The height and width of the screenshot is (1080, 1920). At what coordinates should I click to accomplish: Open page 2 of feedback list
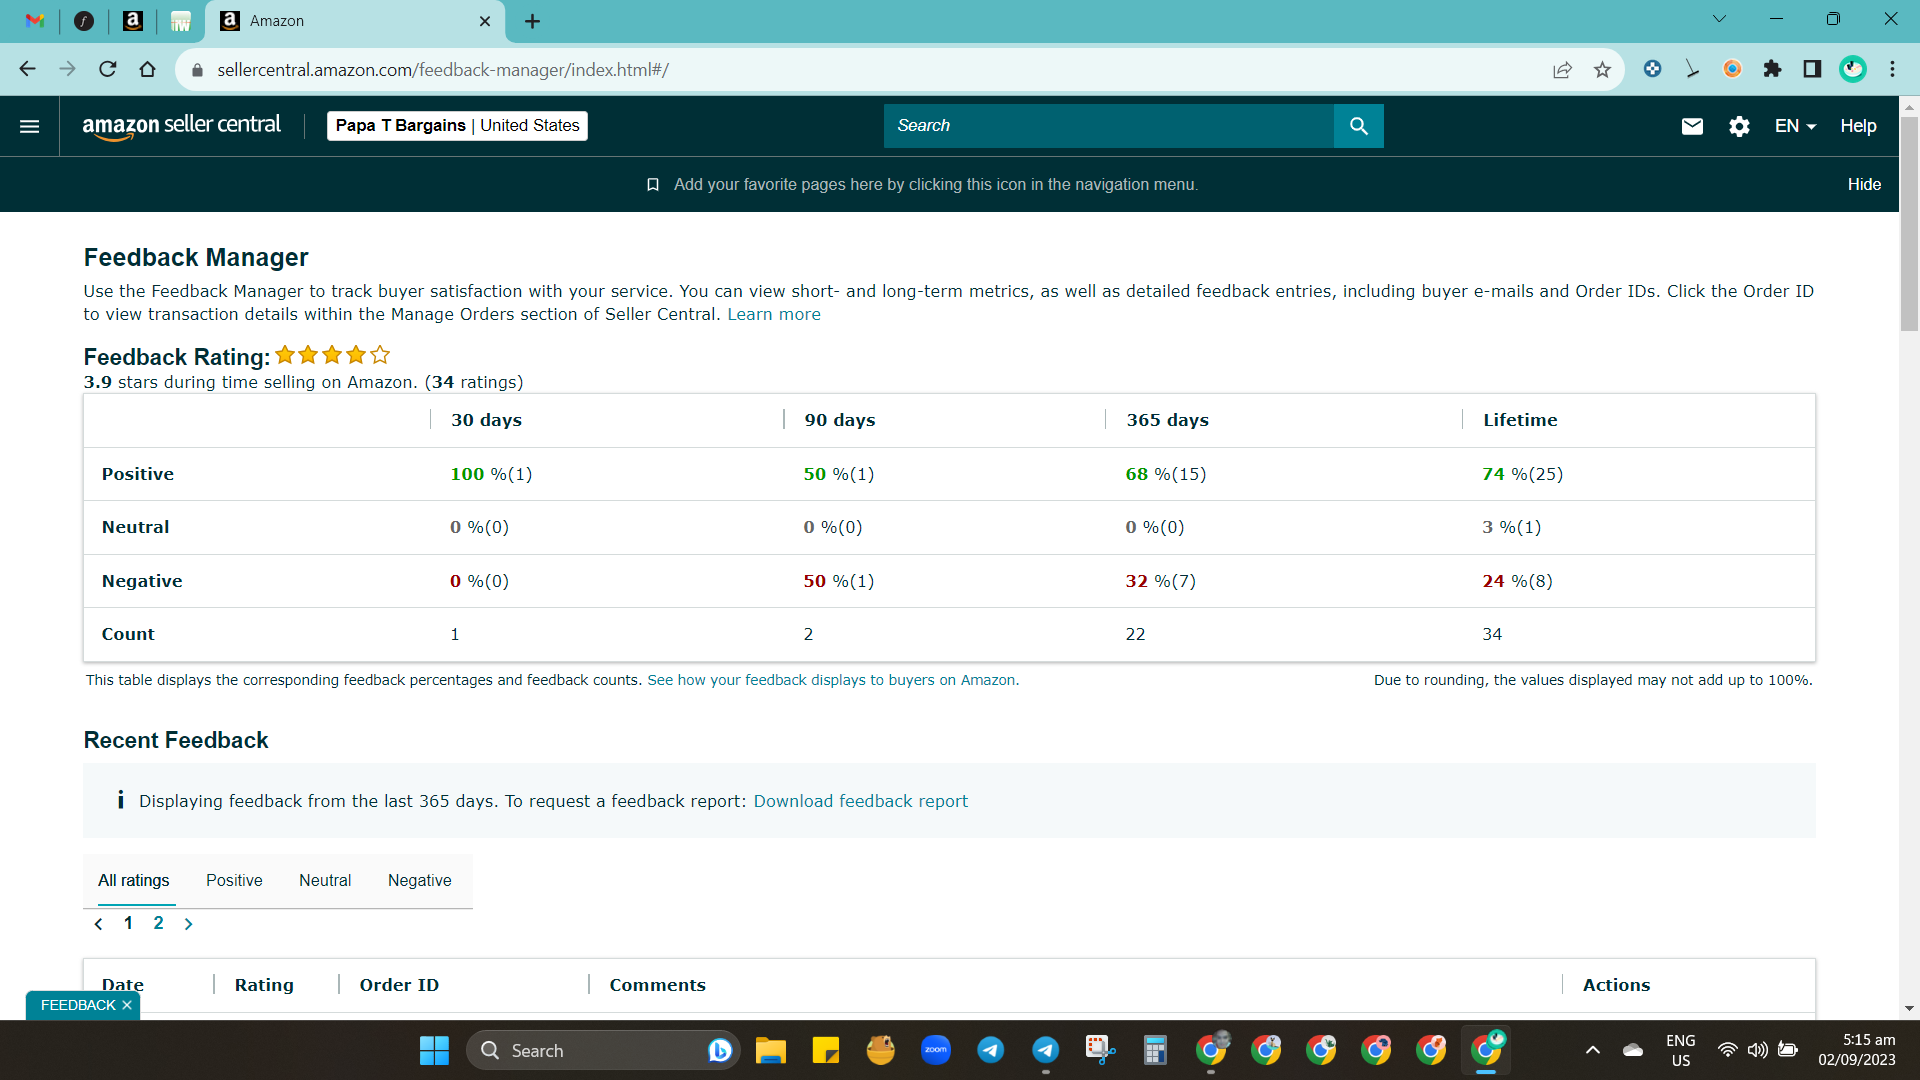click(158, 923)
